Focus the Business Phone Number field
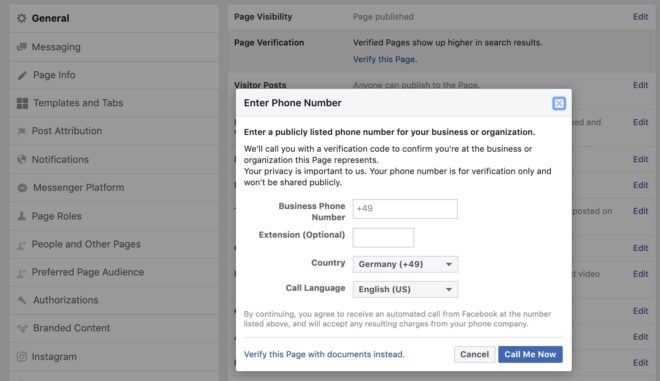This screenshot has width=660, height=381. click(405, 209)
